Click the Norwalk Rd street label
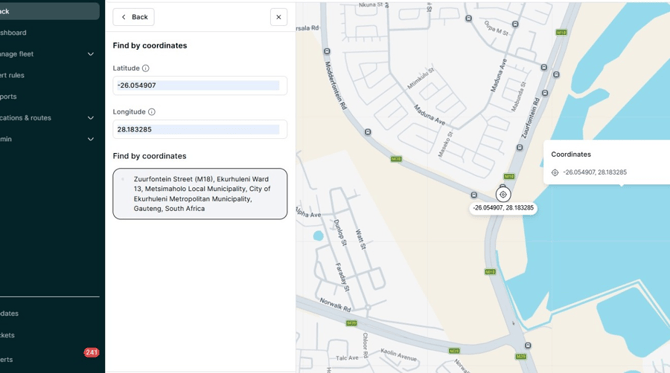 335,305
